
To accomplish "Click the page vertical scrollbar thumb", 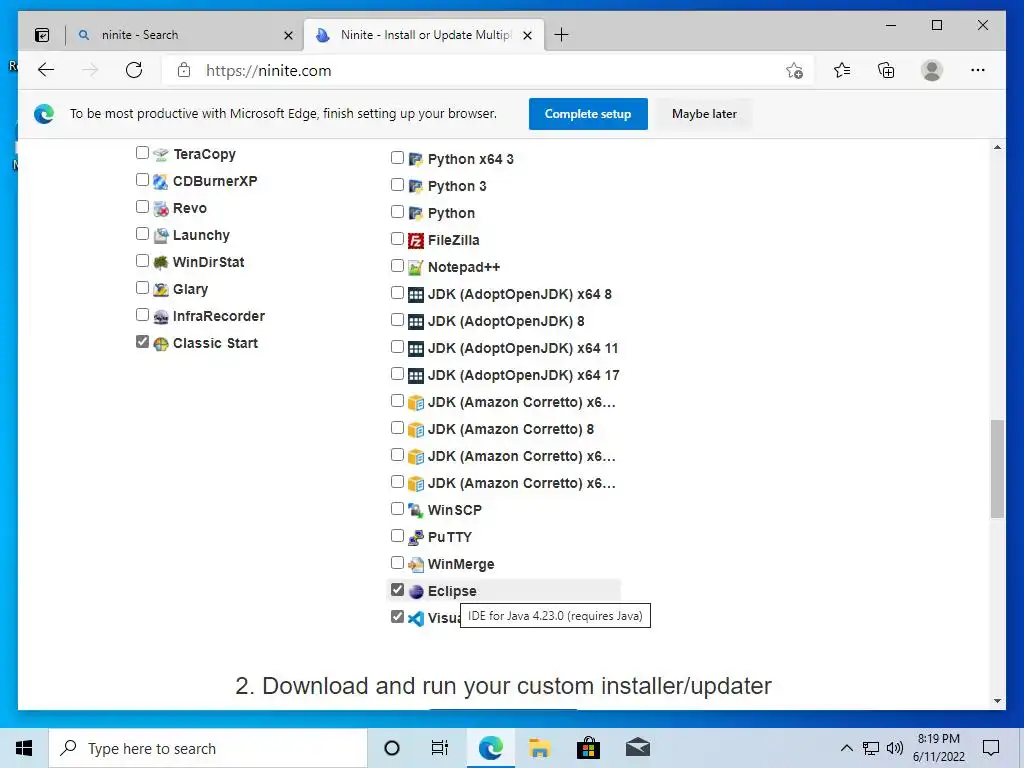I will (x=997, y=469).
